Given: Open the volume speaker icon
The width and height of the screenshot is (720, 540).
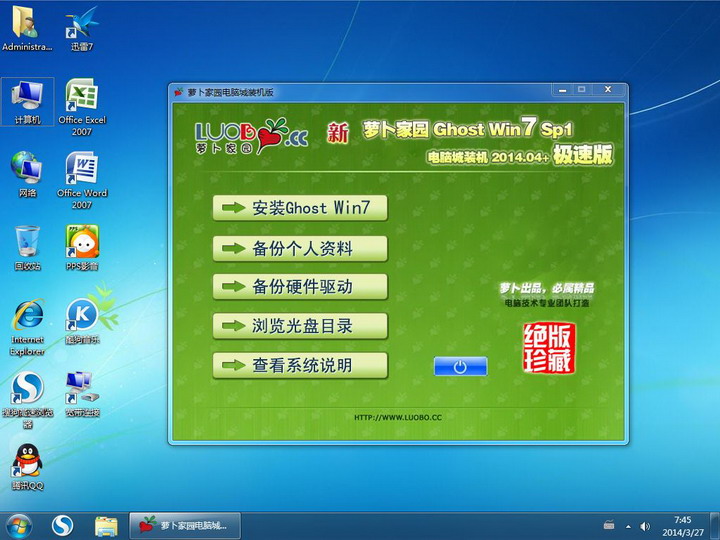Looking at the screenshot, I should [645, 526].
